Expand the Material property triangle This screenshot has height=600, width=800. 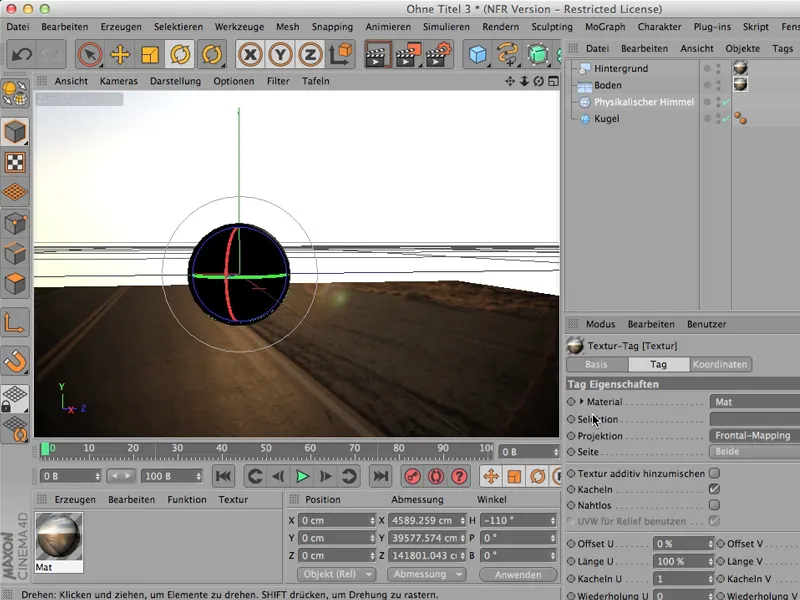pos(582,402)
